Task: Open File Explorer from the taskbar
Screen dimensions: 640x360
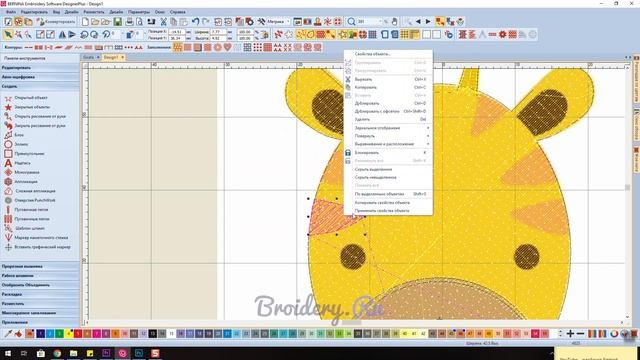Action: pos(73,353)
